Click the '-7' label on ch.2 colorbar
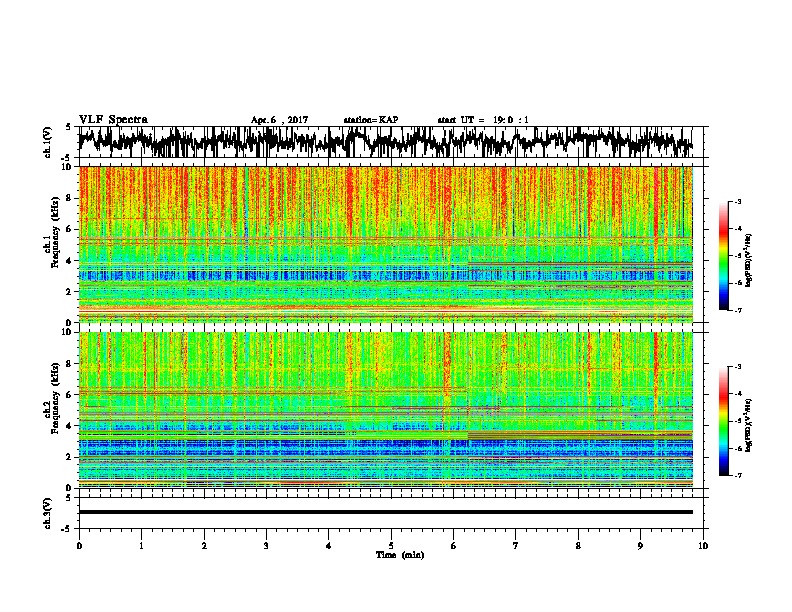This screenshot has height=612, width=792. [737, 475]
